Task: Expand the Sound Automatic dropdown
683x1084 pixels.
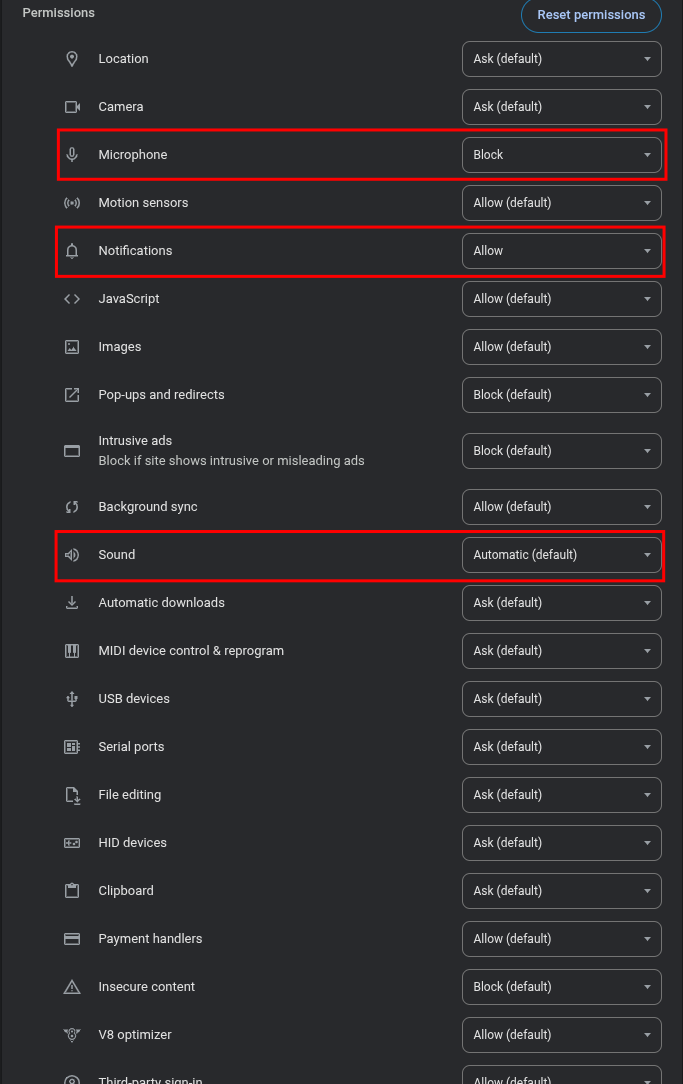Action: pos(561,554)
